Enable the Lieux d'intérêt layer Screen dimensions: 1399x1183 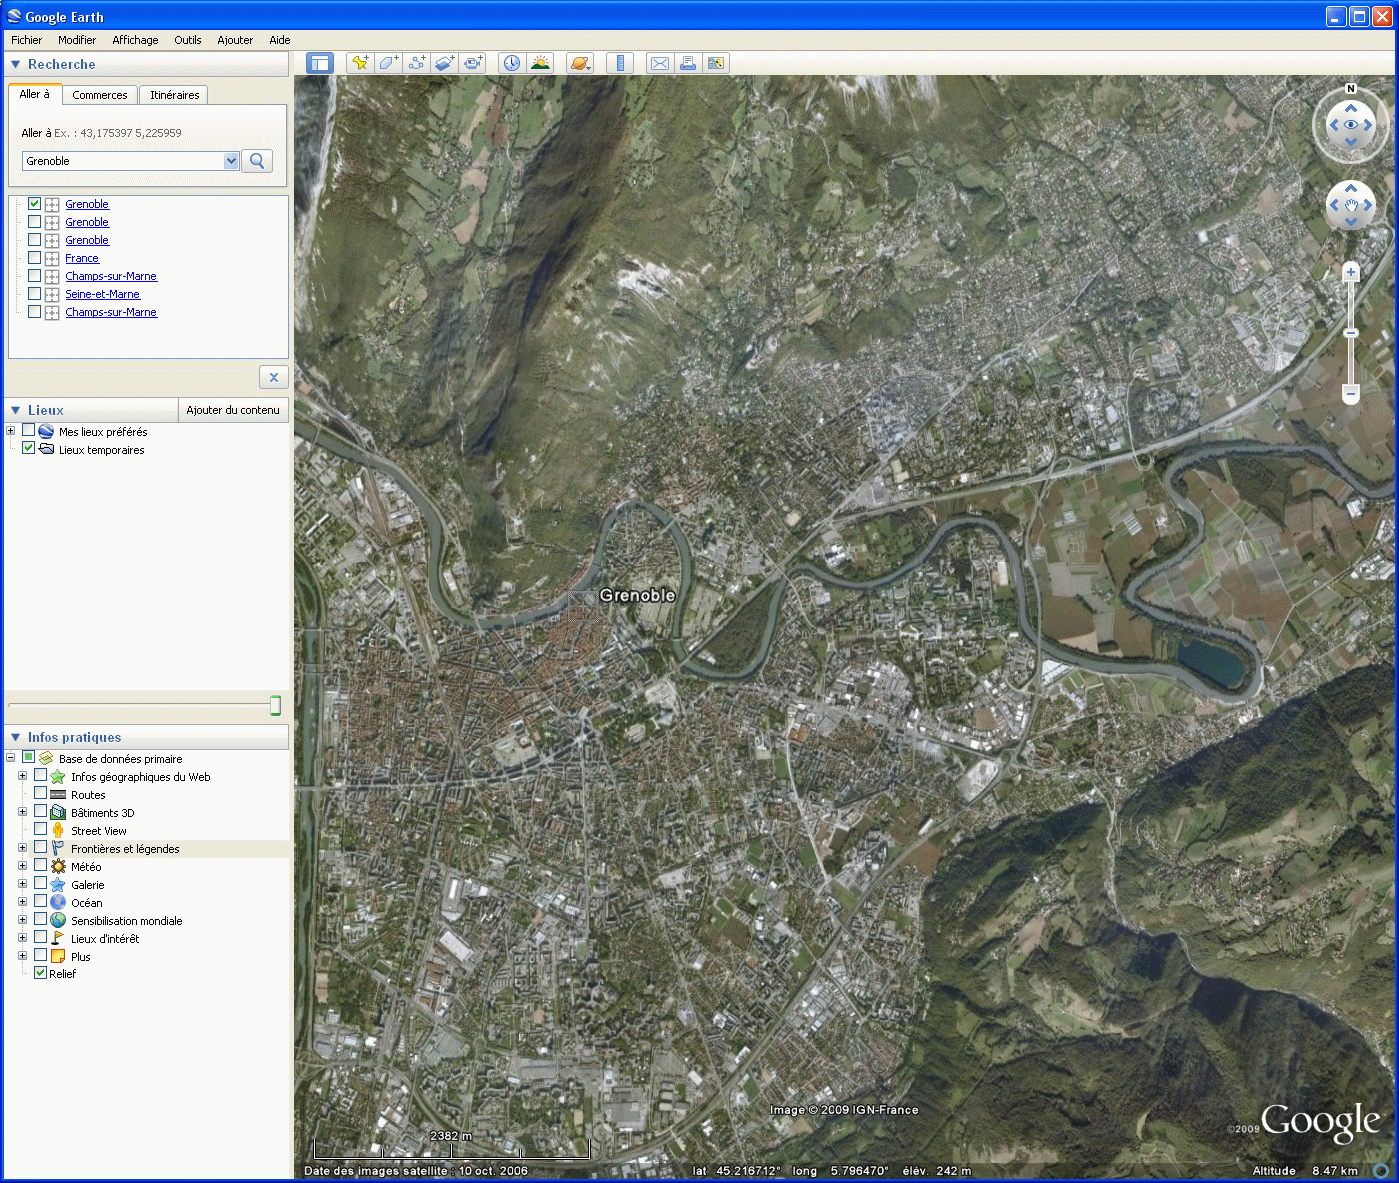click(41, 938)
